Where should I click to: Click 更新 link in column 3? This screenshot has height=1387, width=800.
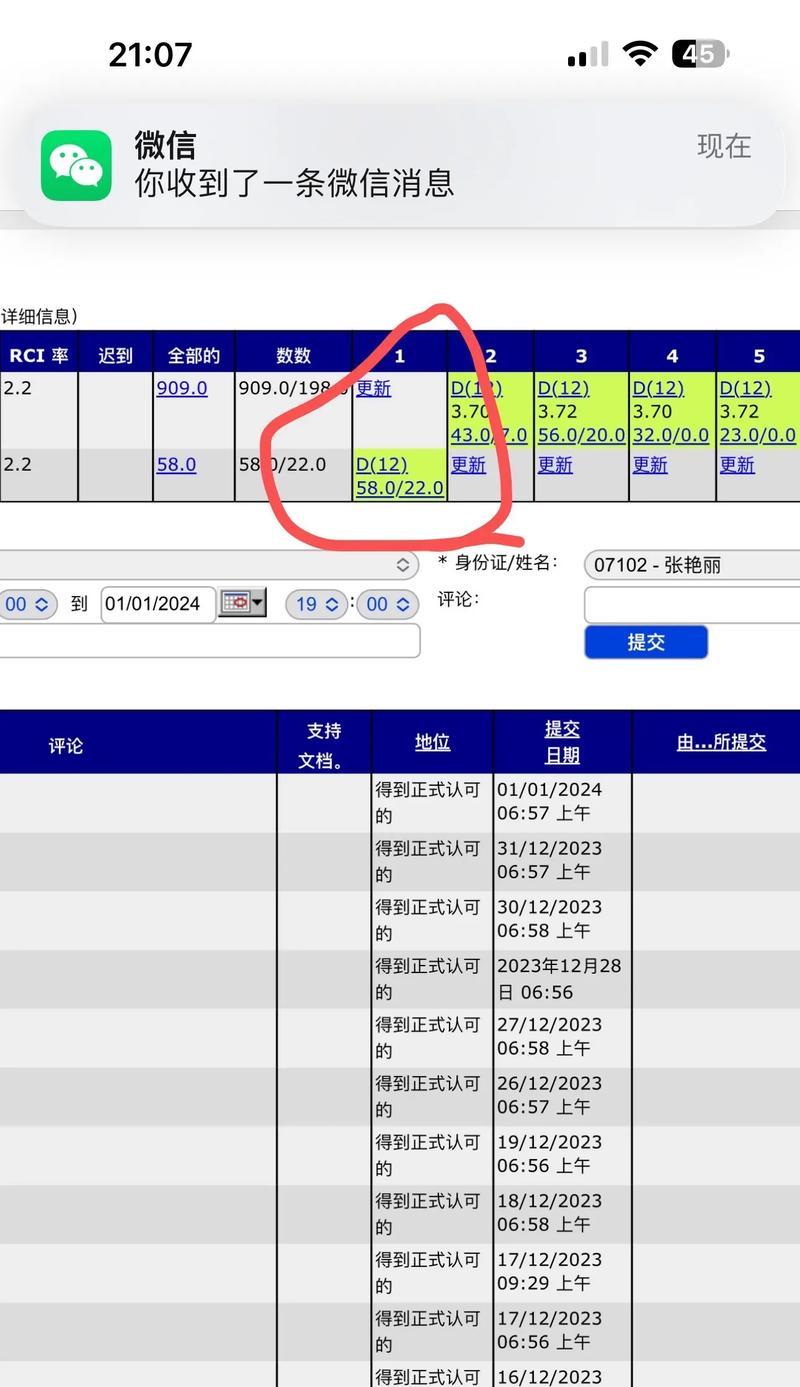tap(555, 465)
